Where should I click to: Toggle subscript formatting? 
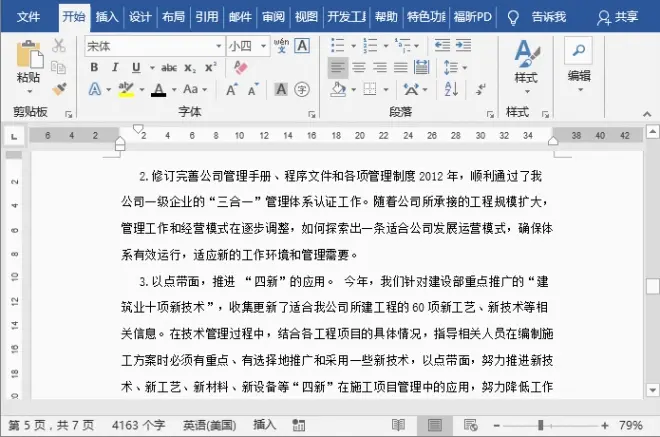tap(190, 68)
